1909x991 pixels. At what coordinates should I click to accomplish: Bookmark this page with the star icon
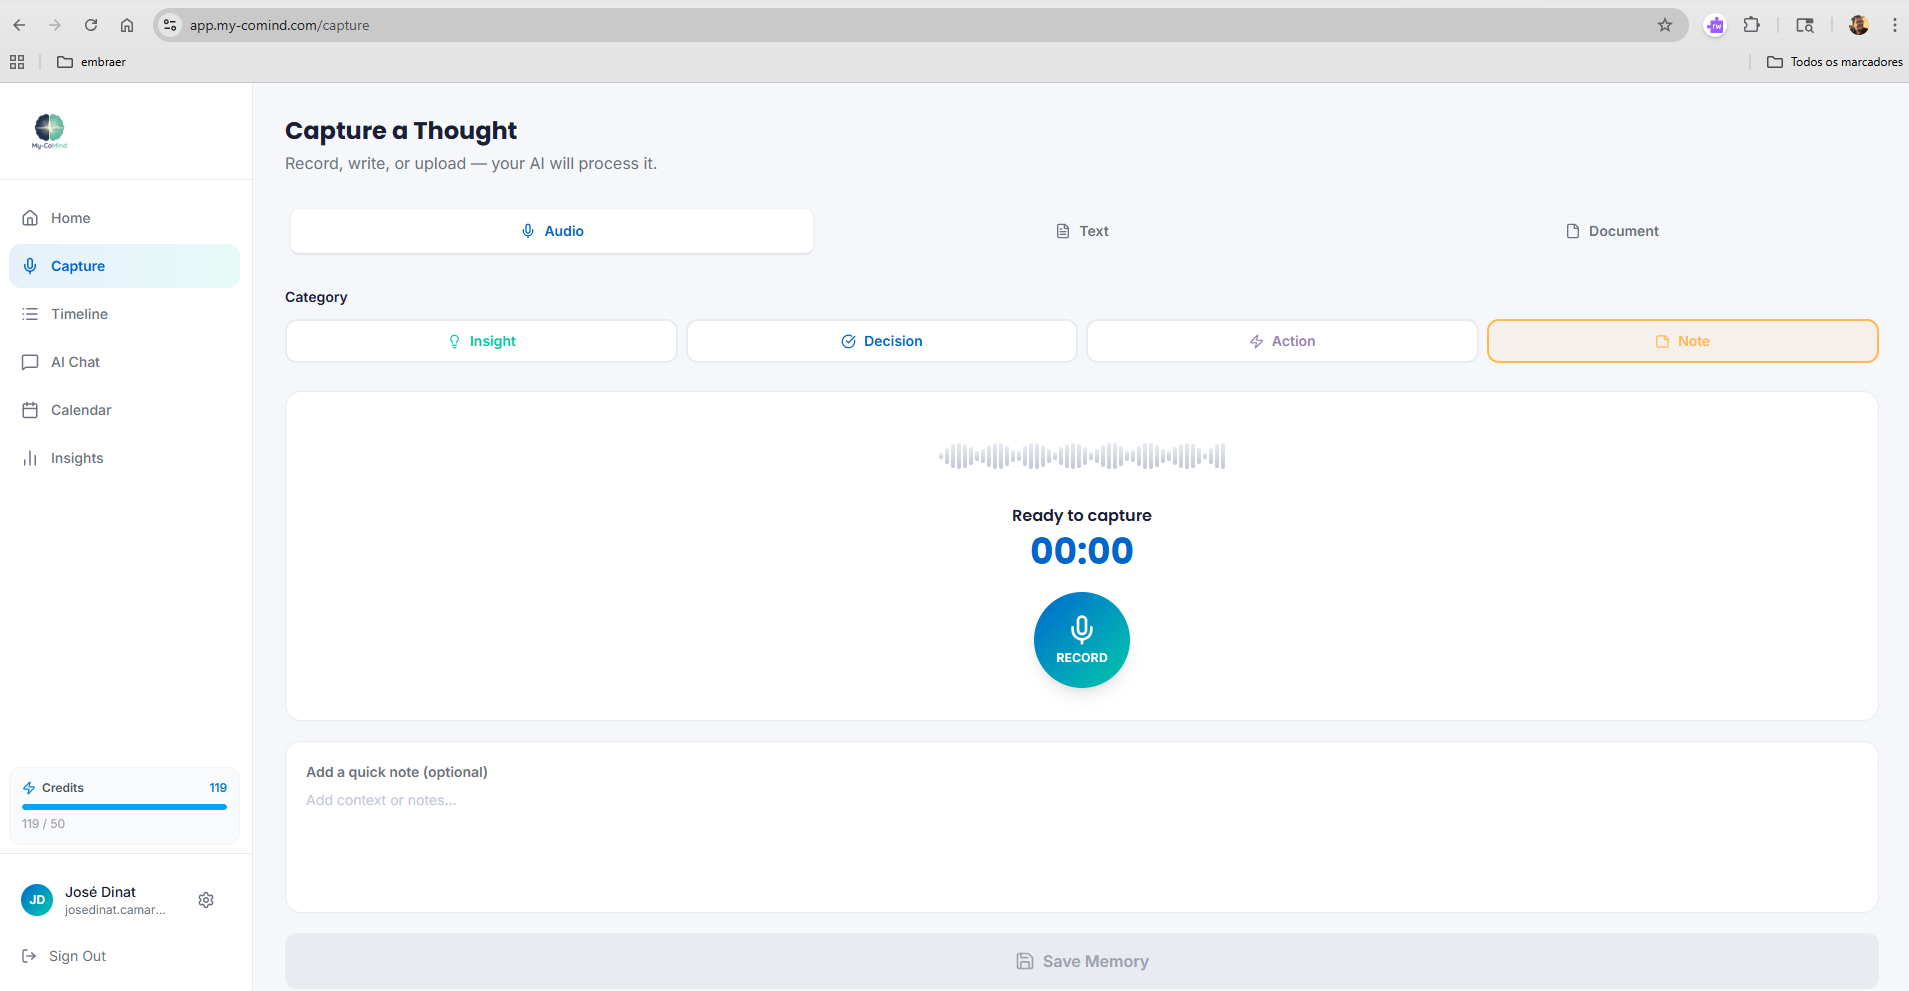click(1665, 25)
